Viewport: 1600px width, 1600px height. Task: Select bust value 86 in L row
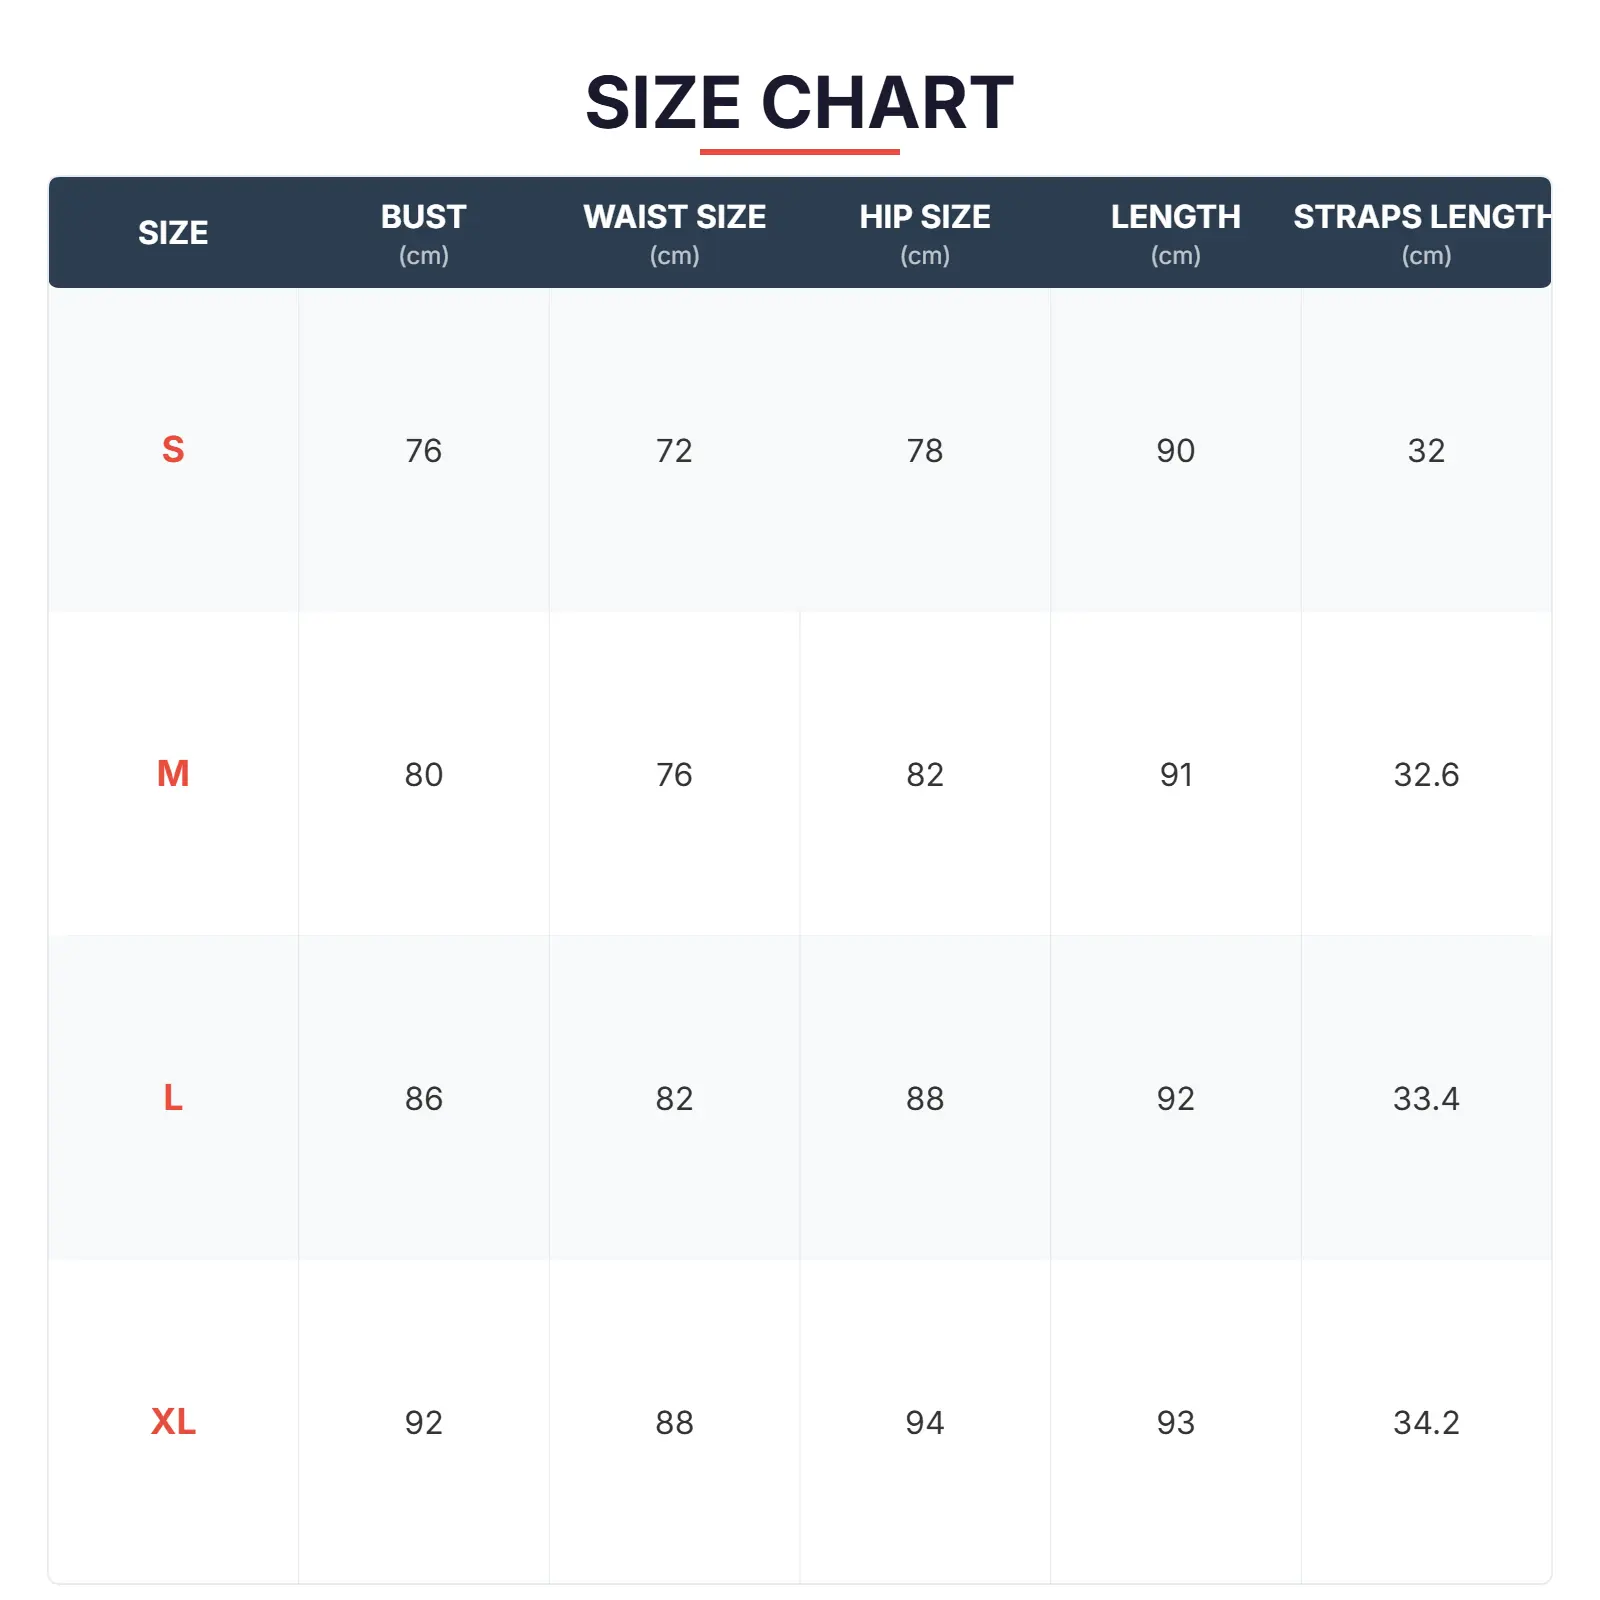423,1099
